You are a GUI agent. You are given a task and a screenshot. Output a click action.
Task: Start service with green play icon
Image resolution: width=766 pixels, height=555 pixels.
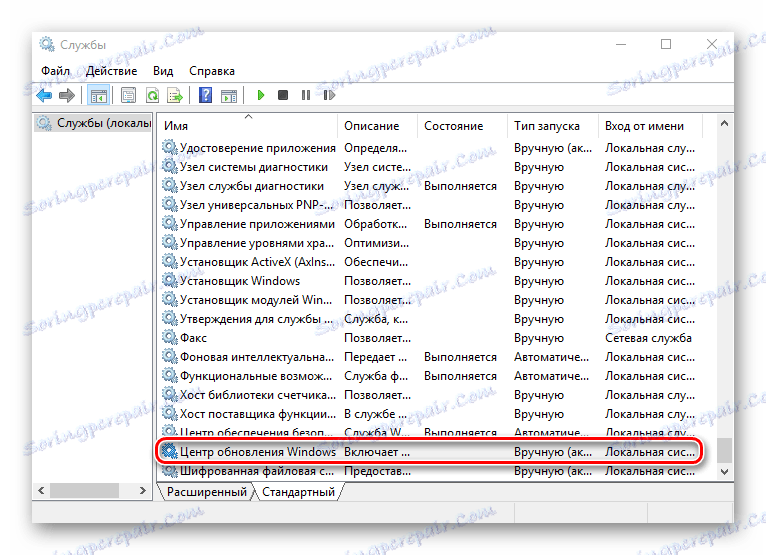coord(260,95)
